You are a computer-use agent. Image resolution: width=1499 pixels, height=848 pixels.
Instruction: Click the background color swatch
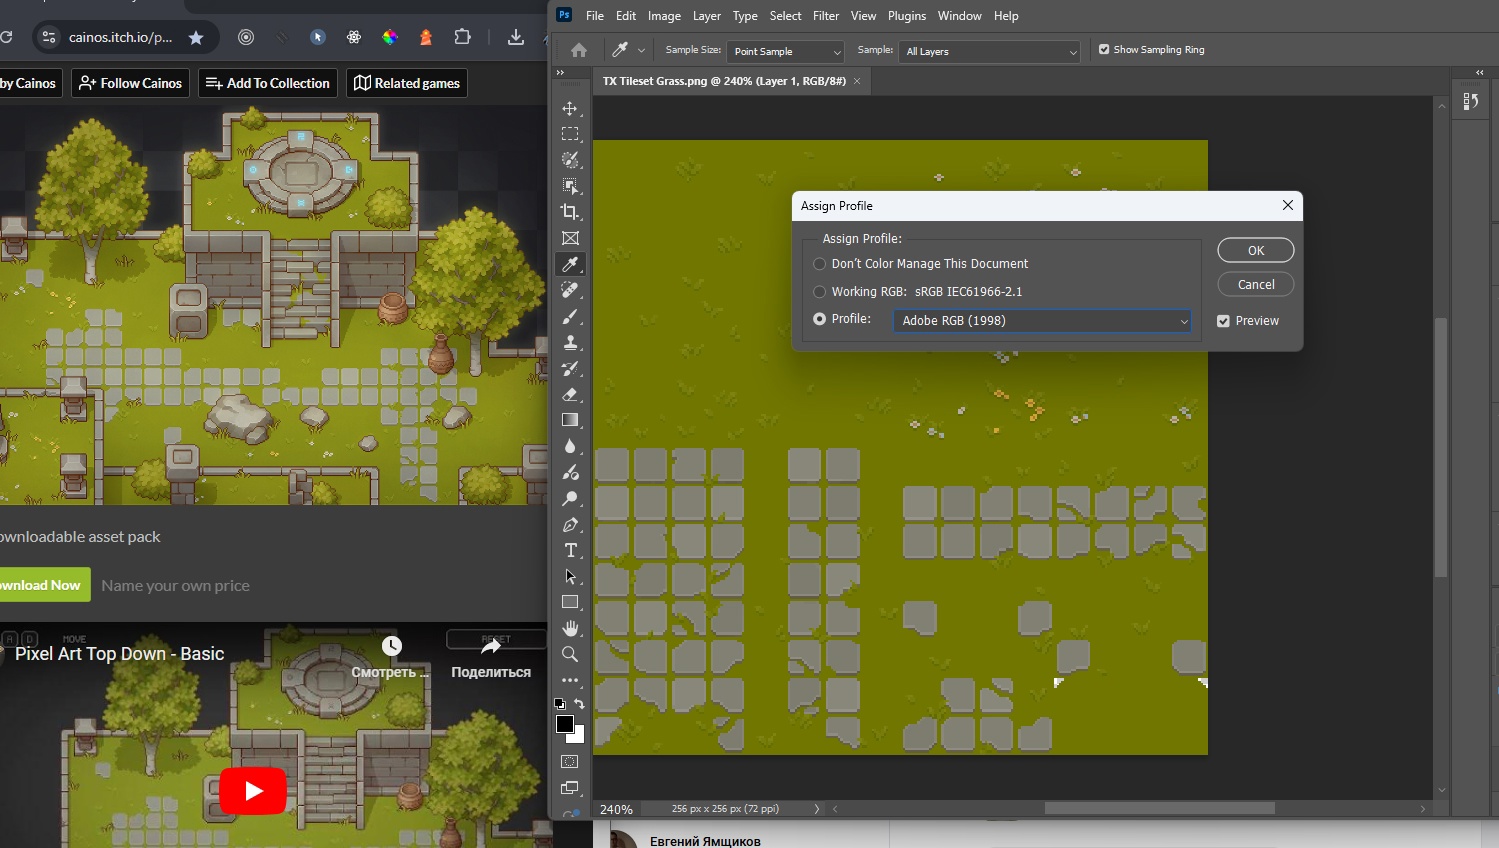(578, 736)
